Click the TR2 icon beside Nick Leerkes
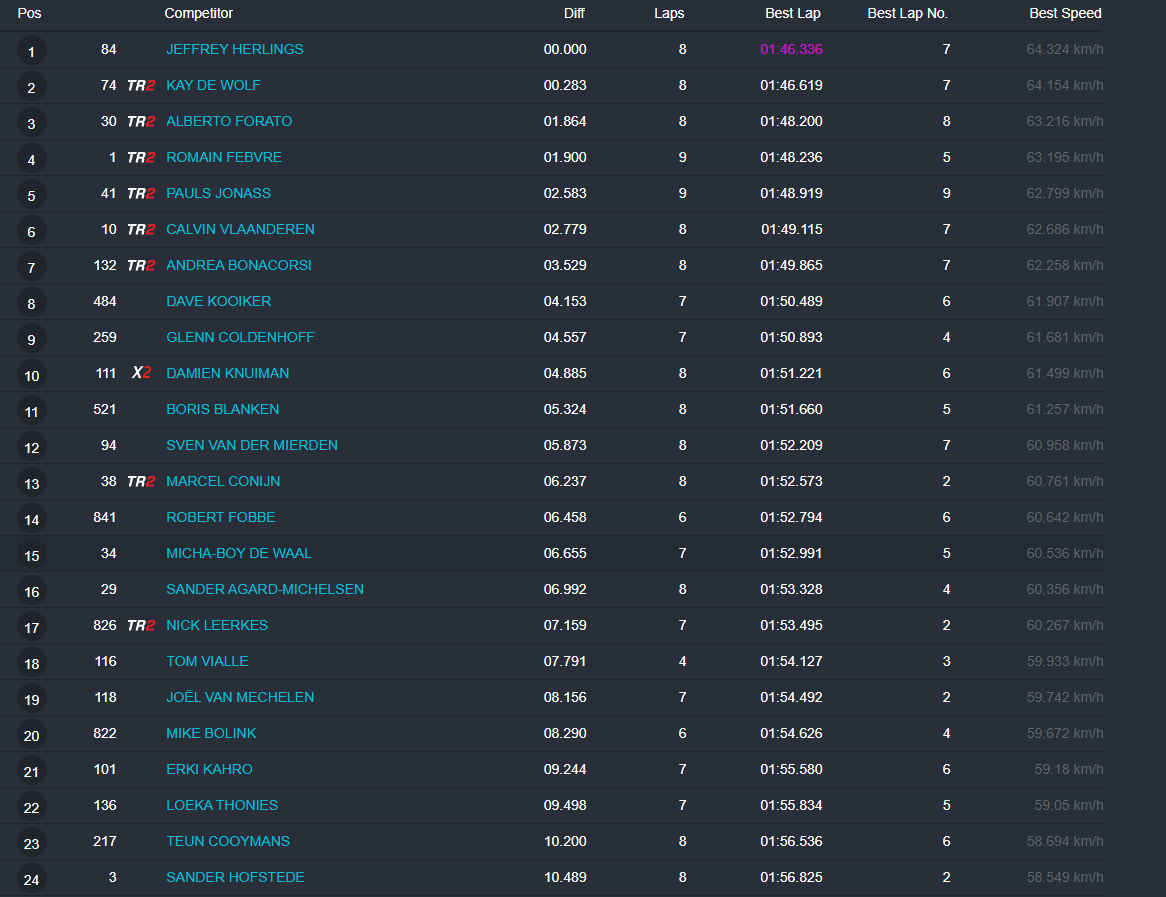This screenshot has width=1166, height=897. (141, 626)
